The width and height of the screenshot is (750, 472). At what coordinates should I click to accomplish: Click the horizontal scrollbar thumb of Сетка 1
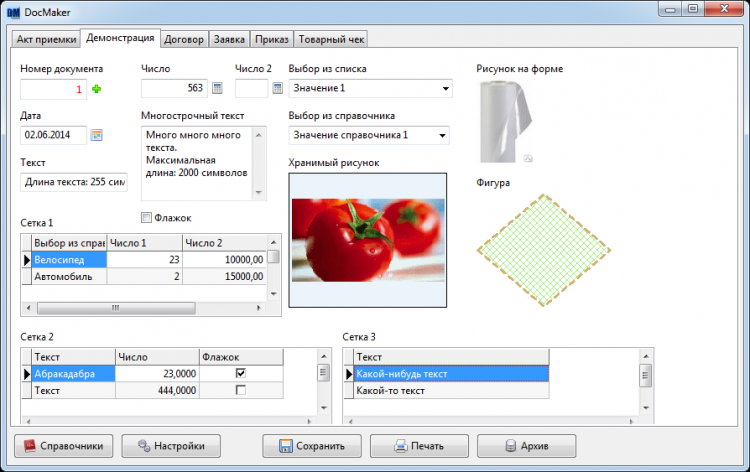click(116, 308)
